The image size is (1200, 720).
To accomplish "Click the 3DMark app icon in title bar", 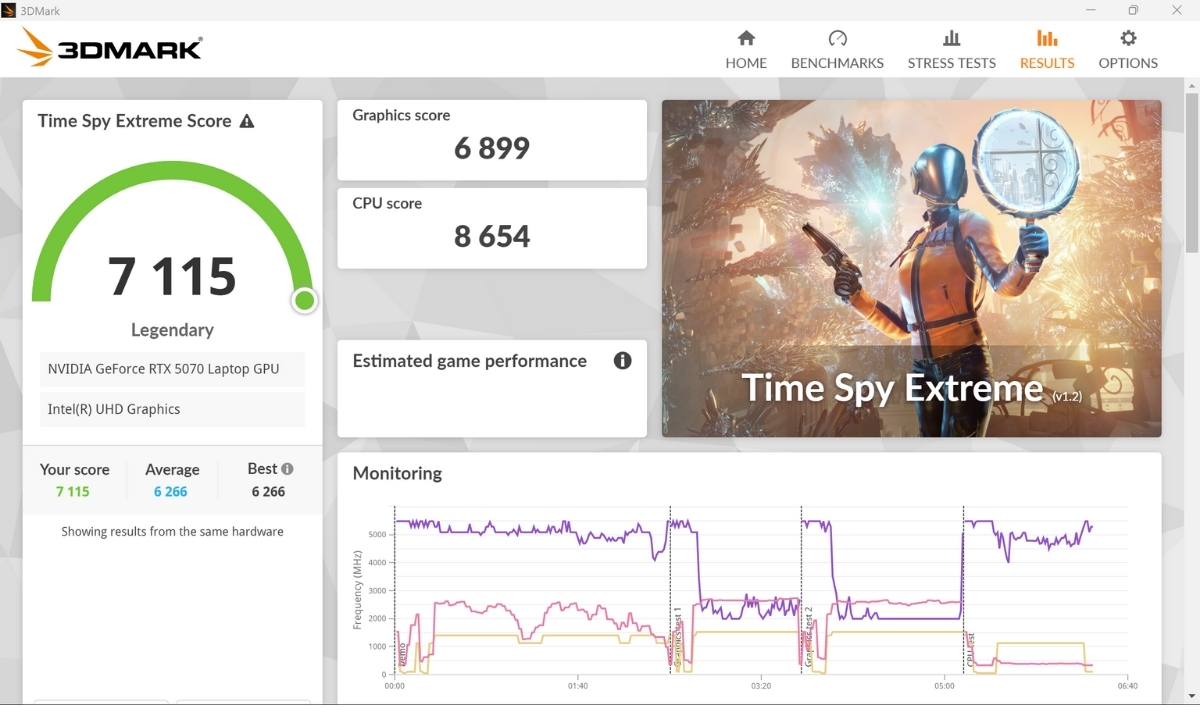I will [x=8, y=10].
